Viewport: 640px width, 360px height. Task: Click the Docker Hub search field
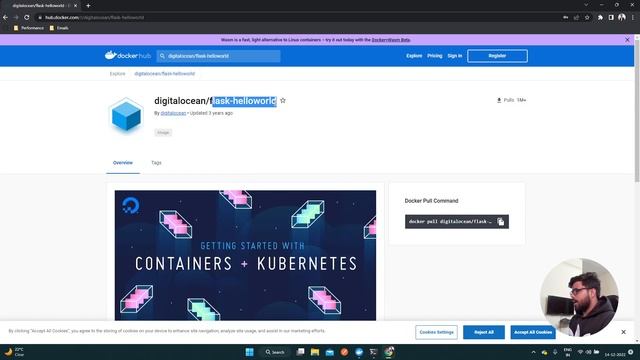(x=218, y=56)
